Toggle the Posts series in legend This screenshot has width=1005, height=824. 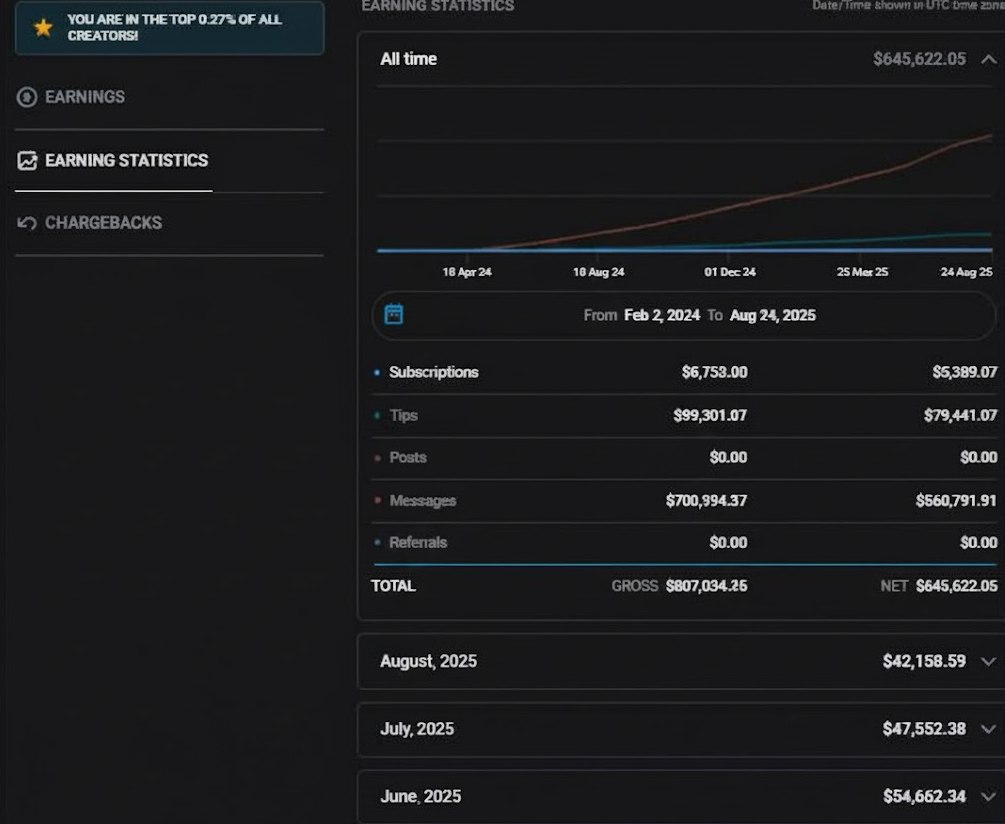pyautogui.click(x=407, y=457)
